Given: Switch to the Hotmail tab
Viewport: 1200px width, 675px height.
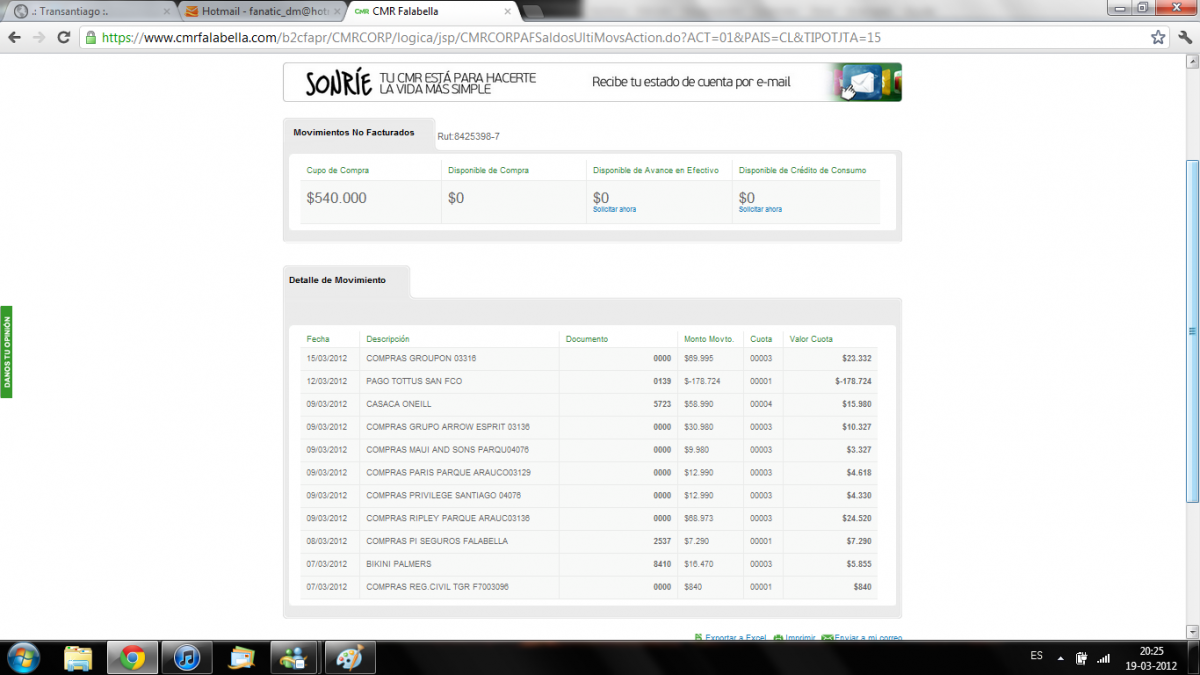Looking at the screenshot, I should 262,12.
